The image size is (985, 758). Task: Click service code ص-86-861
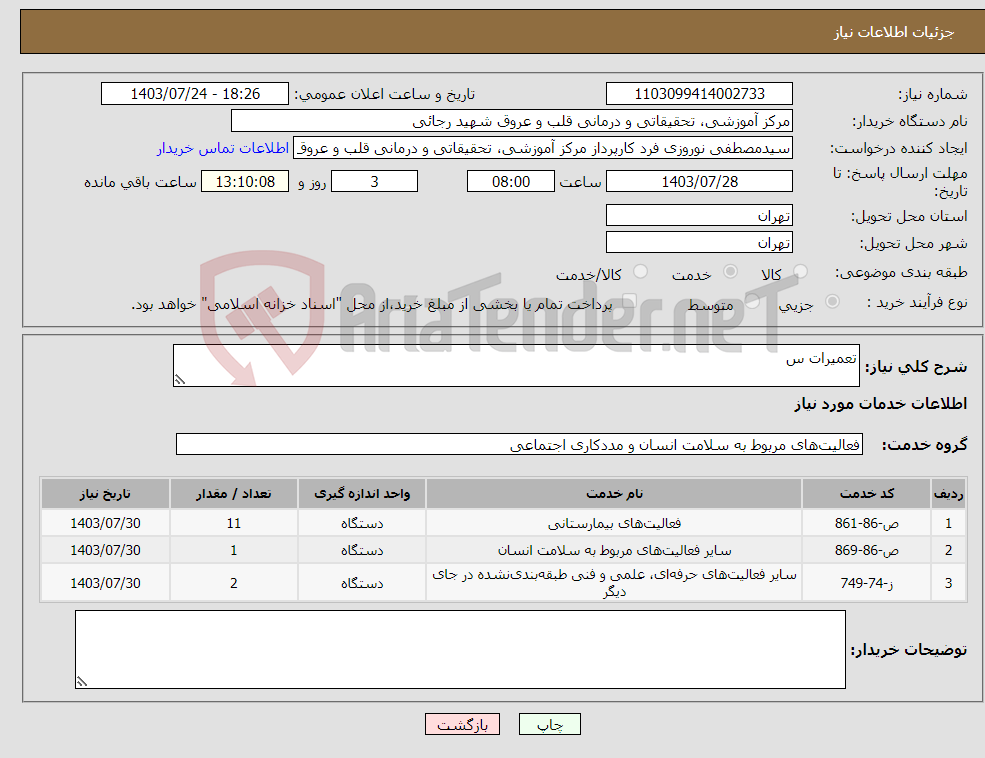(x=866, y=523)
